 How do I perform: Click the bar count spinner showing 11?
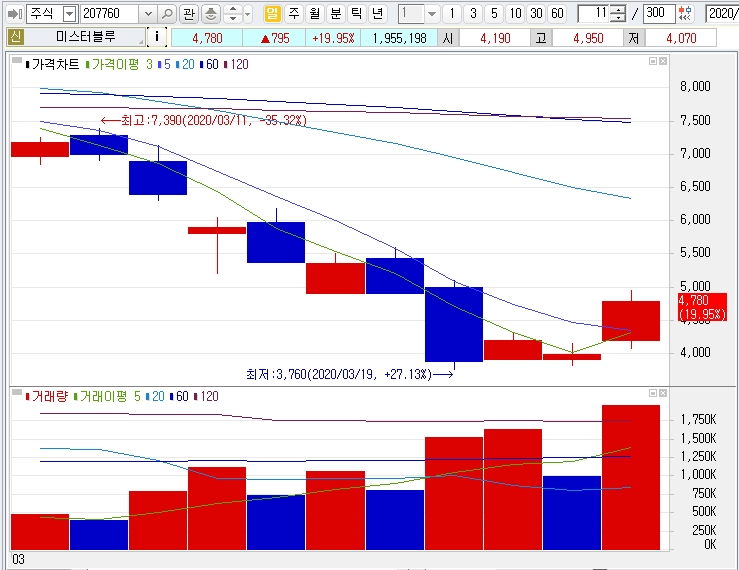(x=602, y=13)
